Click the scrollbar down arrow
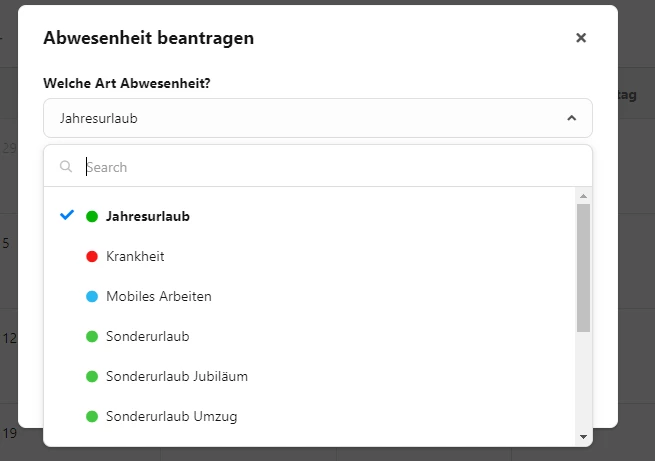655x461 pixels. 584,437
